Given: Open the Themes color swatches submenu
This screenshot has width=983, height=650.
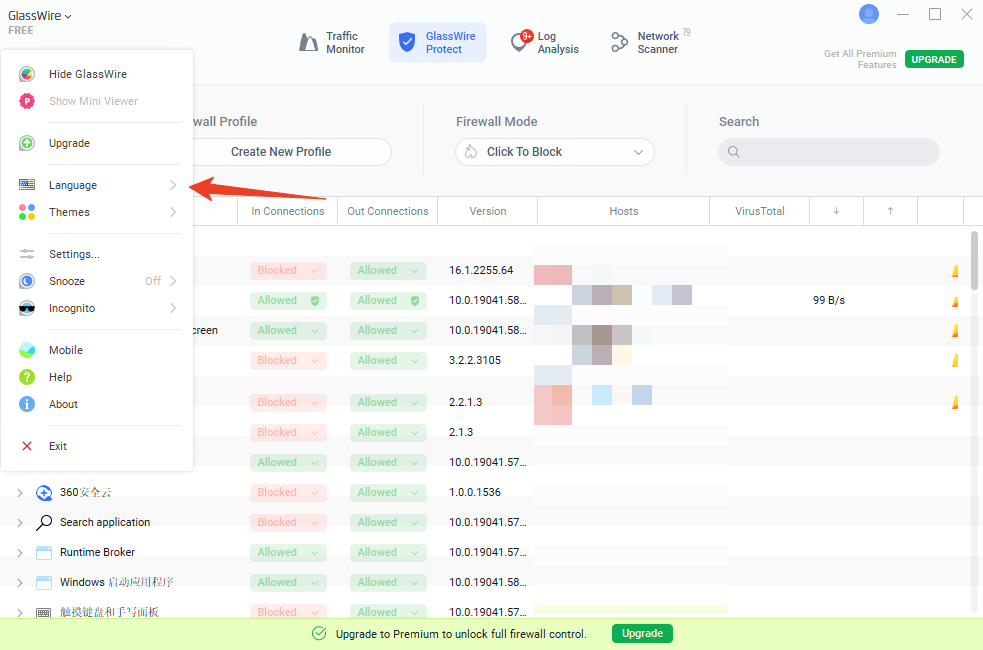Looking at the screenshot, I should [x=98, y=212].
